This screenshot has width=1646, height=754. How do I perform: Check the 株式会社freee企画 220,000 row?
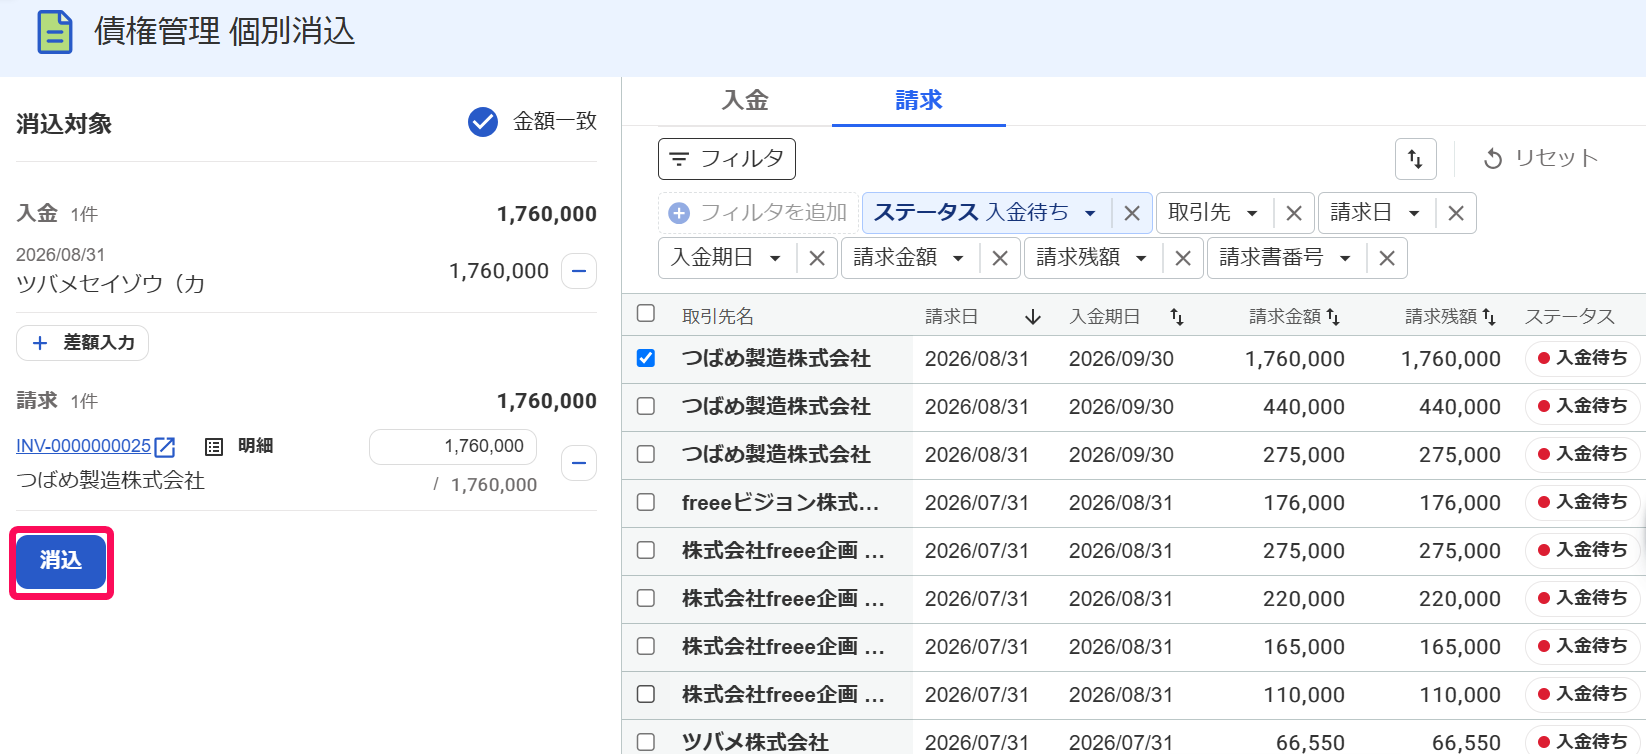coord(646,598)
